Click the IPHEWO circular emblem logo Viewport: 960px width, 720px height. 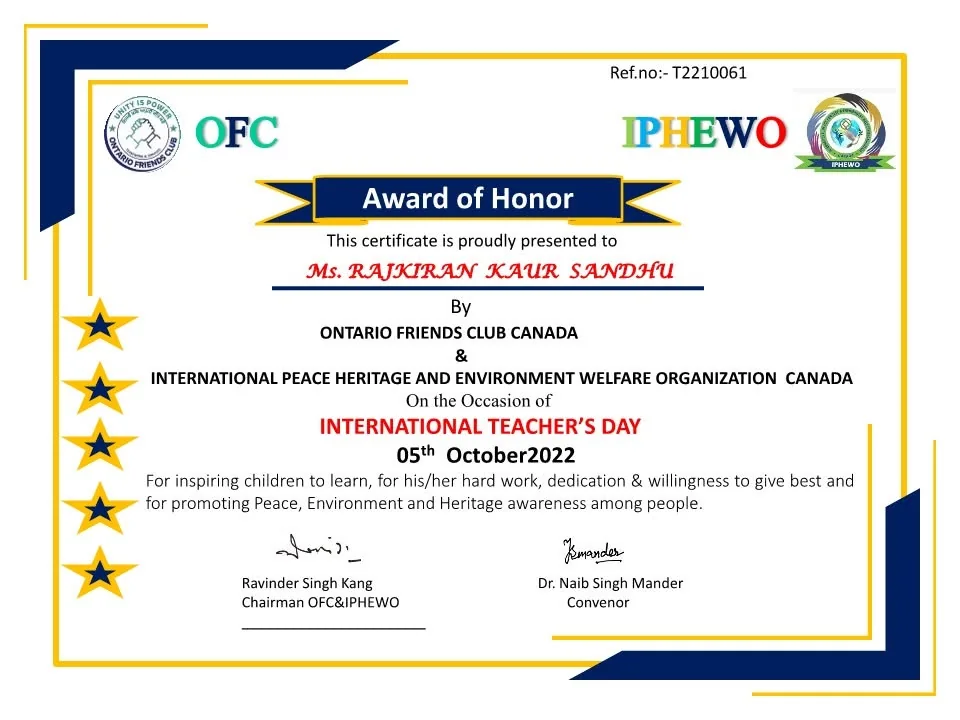pyautogui.click(x=846, y=131)
